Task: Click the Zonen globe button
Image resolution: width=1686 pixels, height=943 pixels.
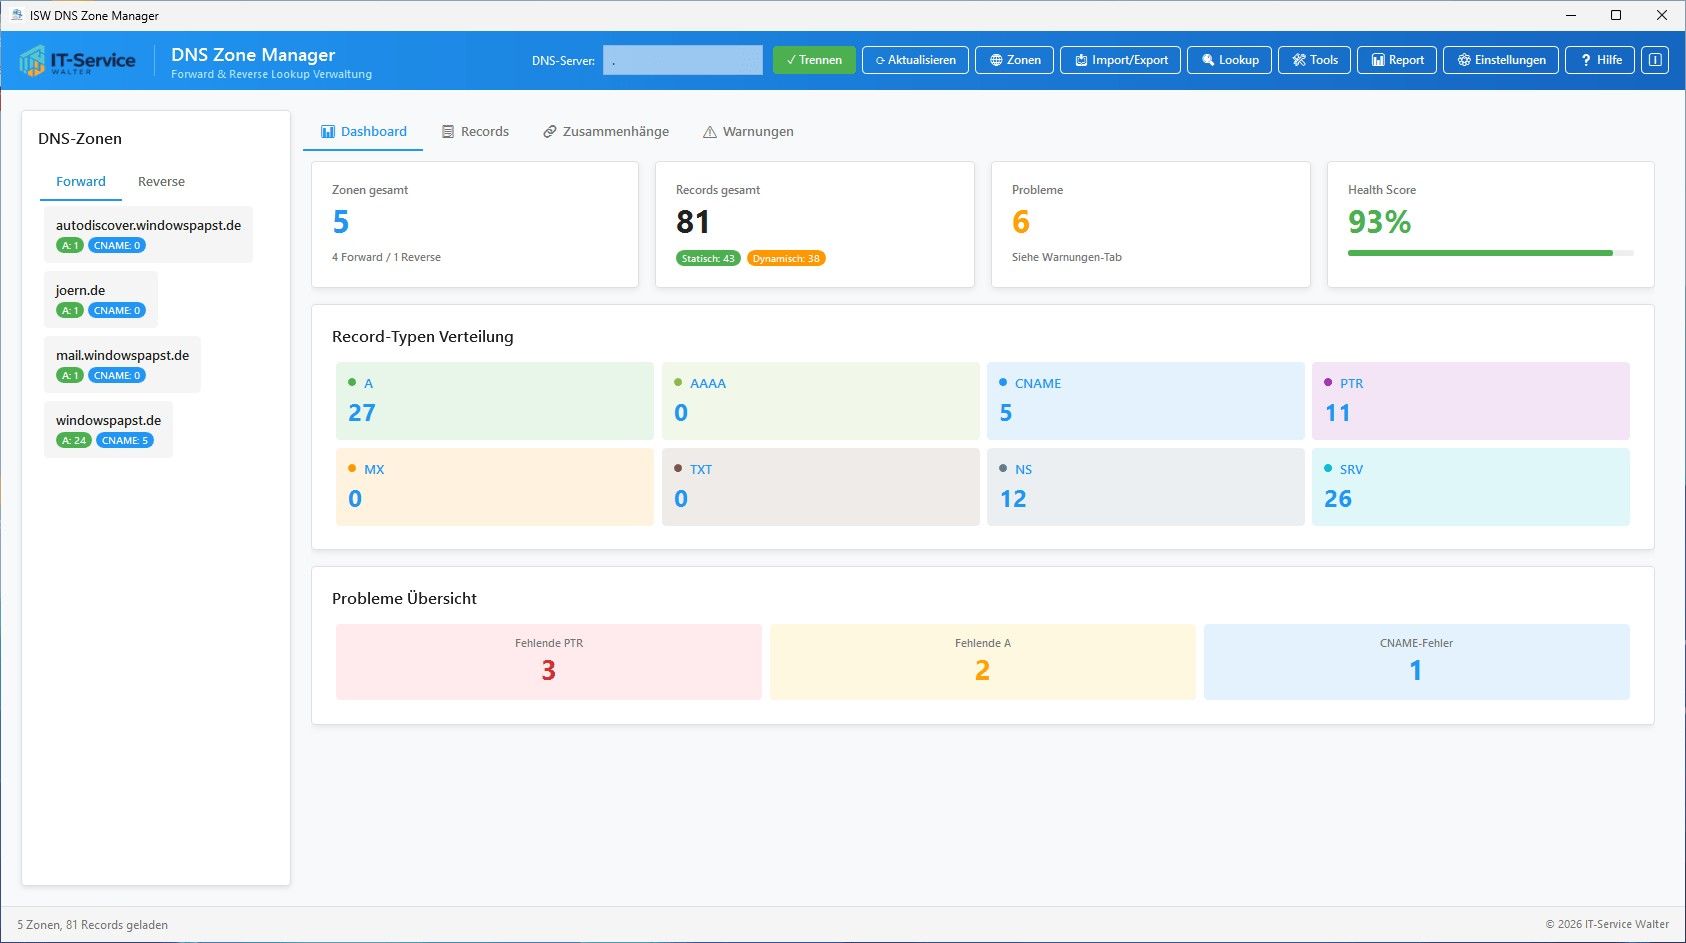Action: [x=1014, y=60]
